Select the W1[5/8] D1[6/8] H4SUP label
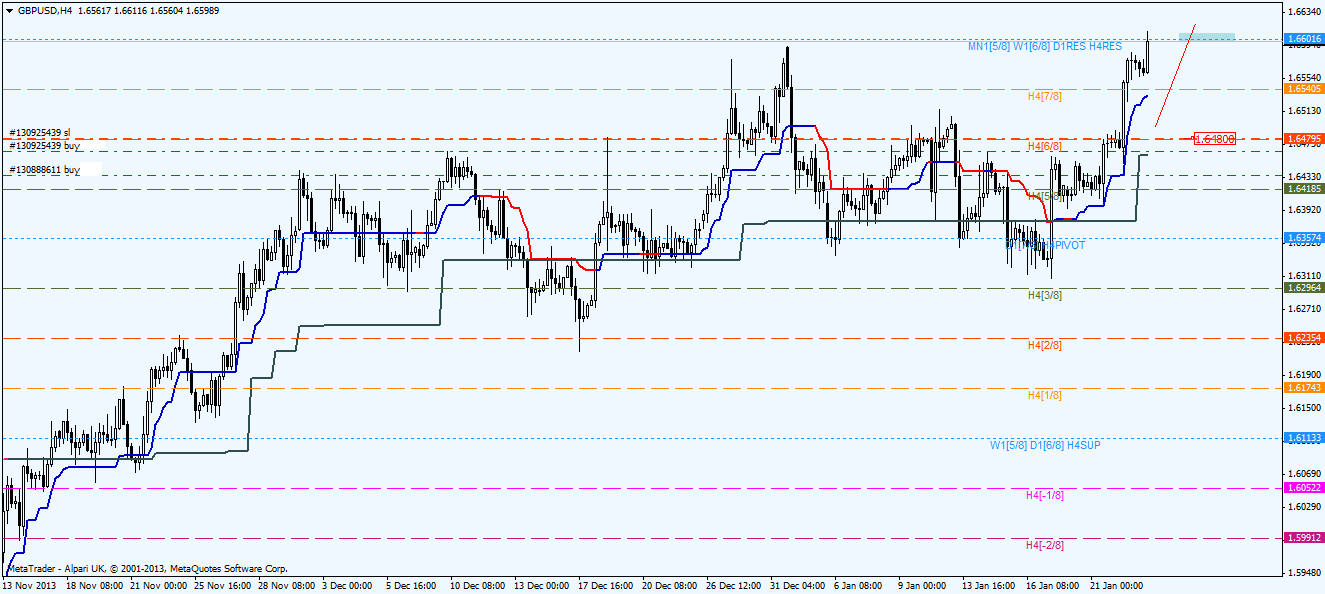 [x=1045, y=445]
